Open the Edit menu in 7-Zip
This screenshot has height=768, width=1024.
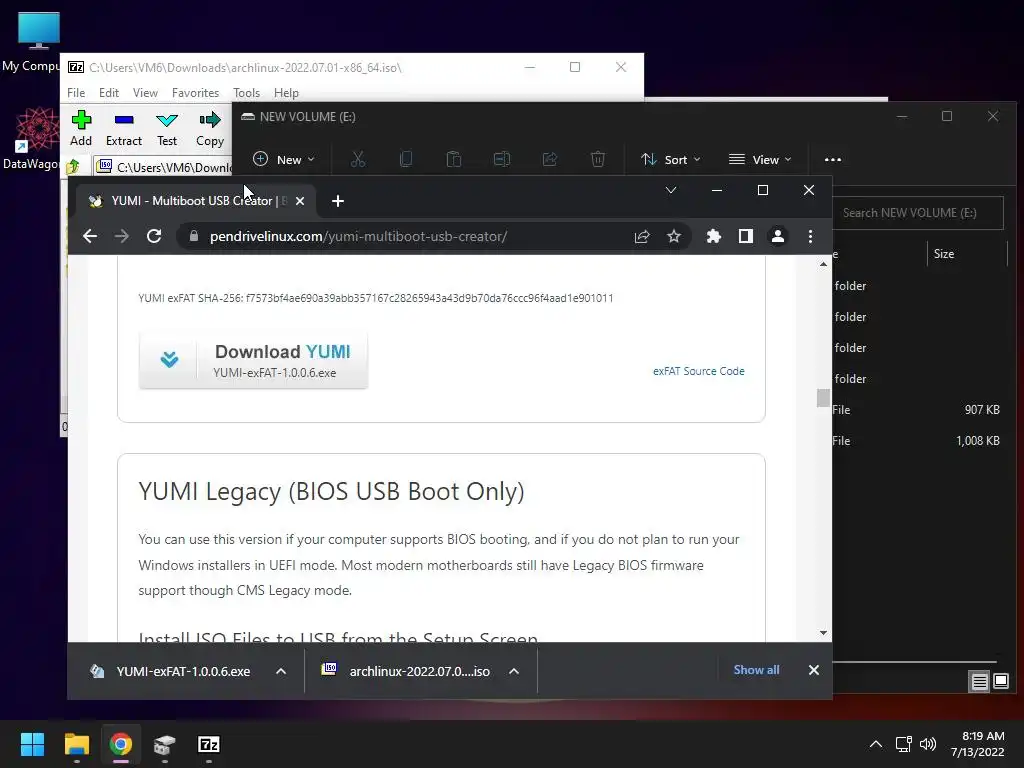point(108,93)
